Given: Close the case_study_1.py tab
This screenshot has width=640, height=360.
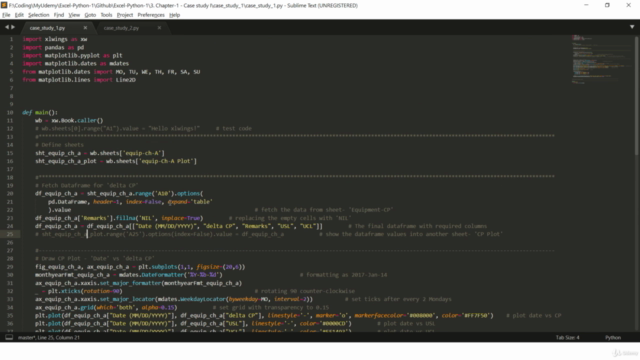Looking at the screenshot, I should pyautogui.click(x=85, y=28).
